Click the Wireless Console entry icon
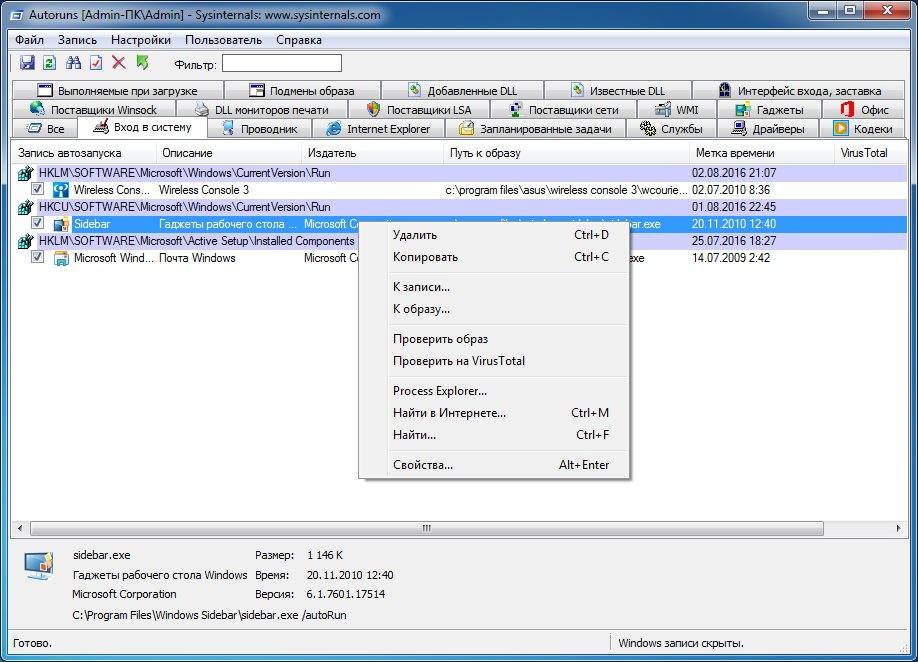 [x=61, y=190]
